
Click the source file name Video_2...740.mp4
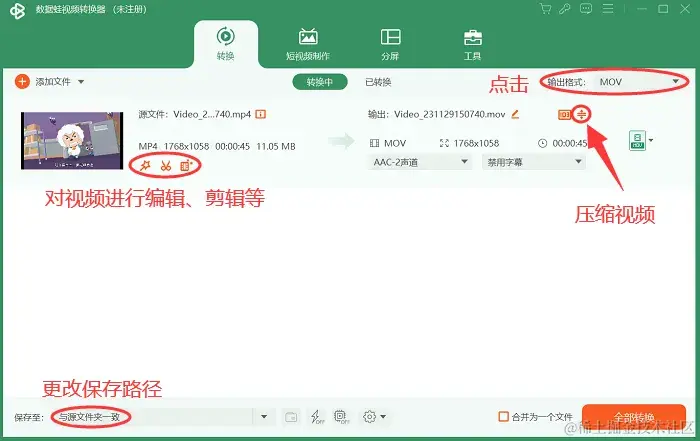click(212, 114)
